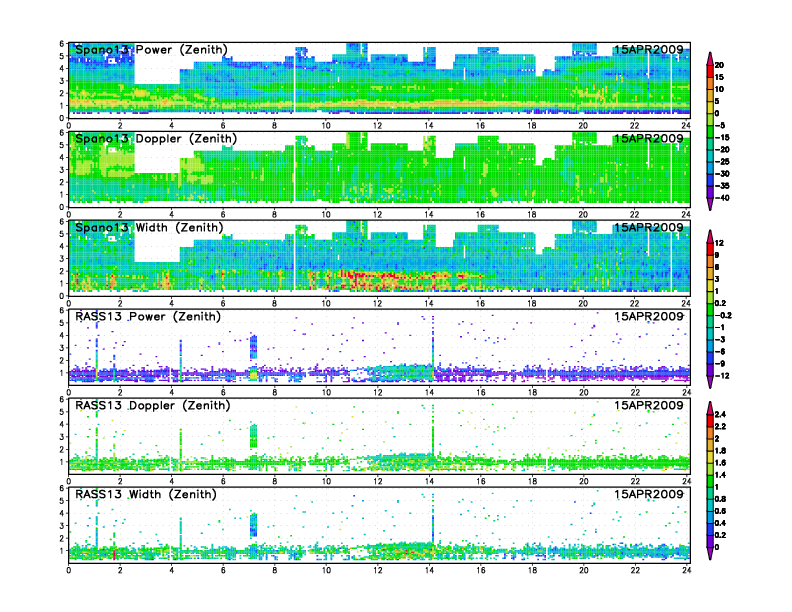
Task: Click the 15APR2009 date in RASS13 Width panel
Action: (x=649, y=494)
